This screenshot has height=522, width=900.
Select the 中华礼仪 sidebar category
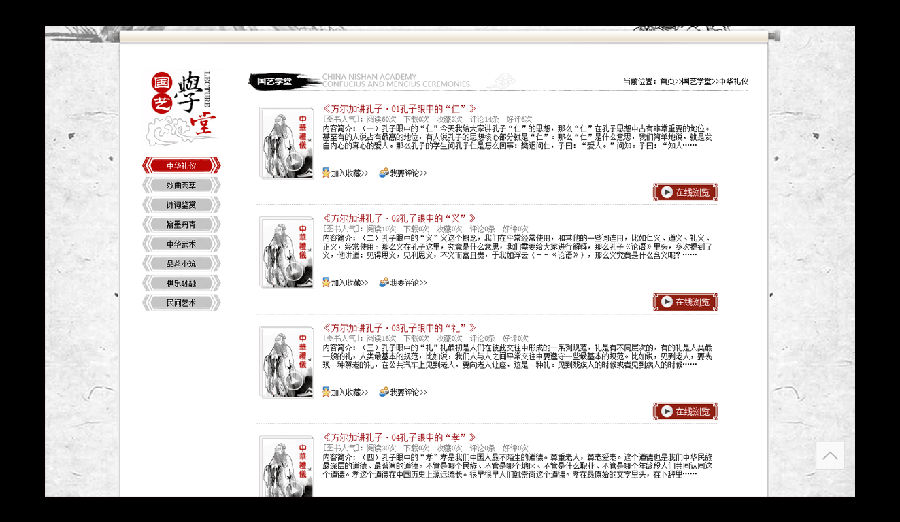[181, 165]
